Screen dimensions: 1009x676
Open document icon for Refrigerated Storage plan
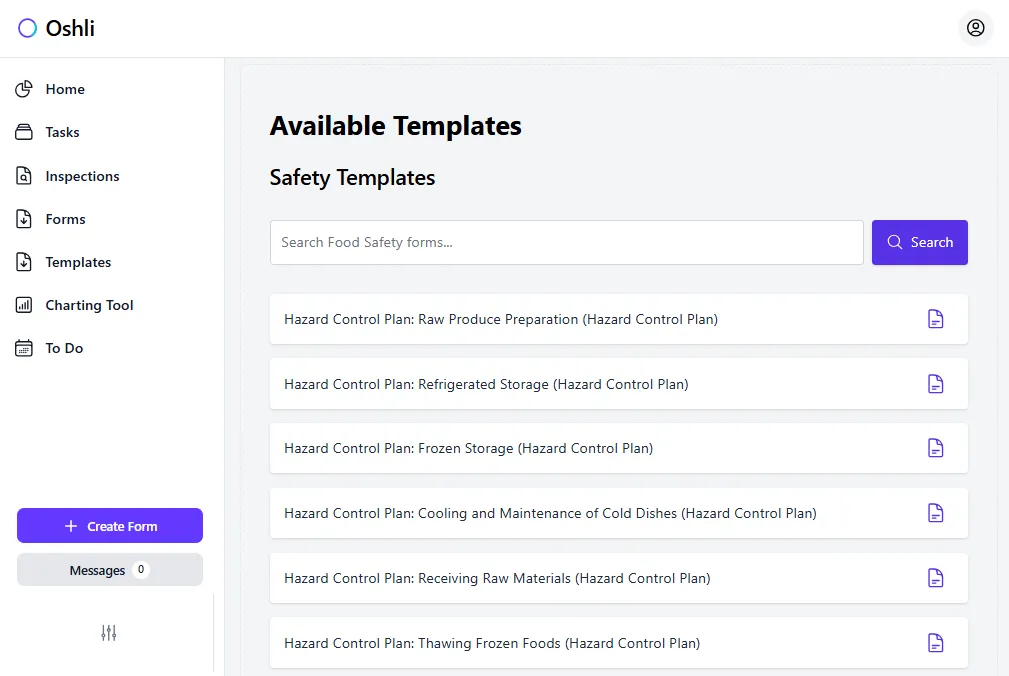tap(935, 384)
